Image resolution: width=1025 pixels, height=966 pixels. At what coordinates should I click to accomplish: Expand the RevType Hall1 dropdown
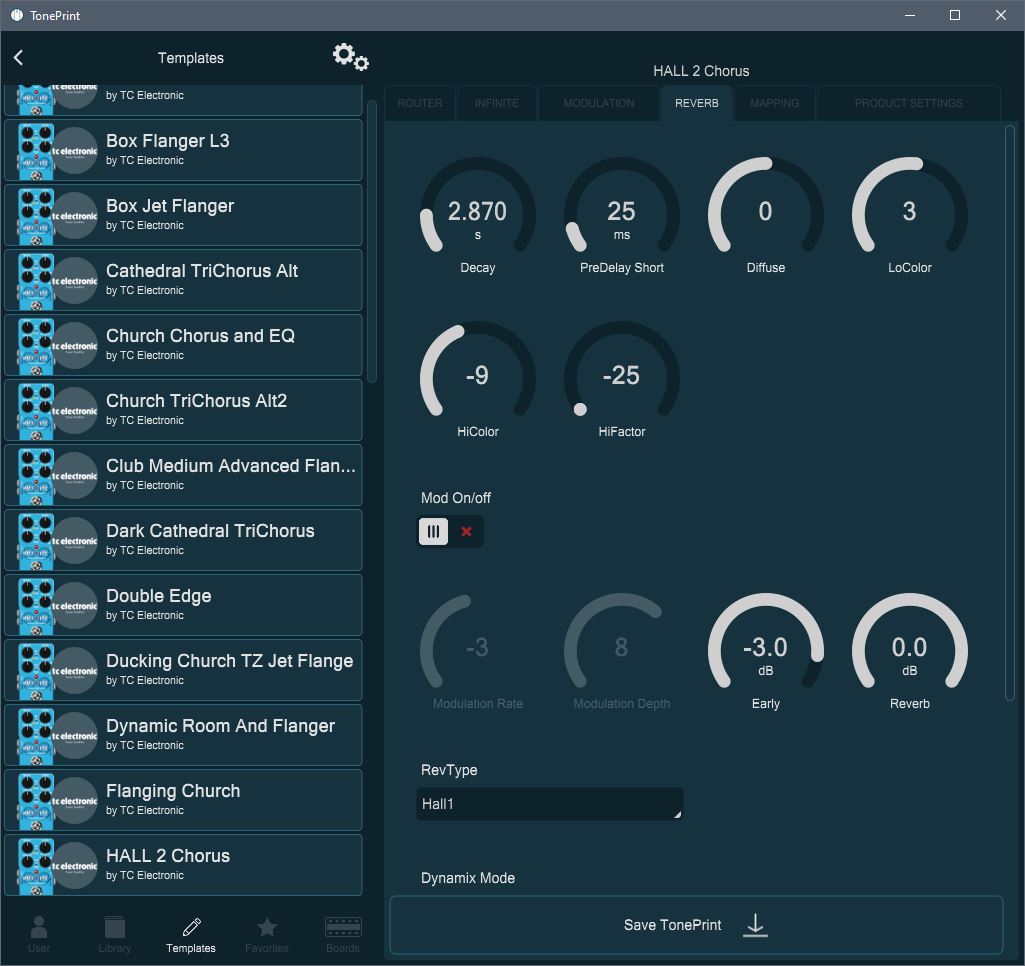pos(549,804)
